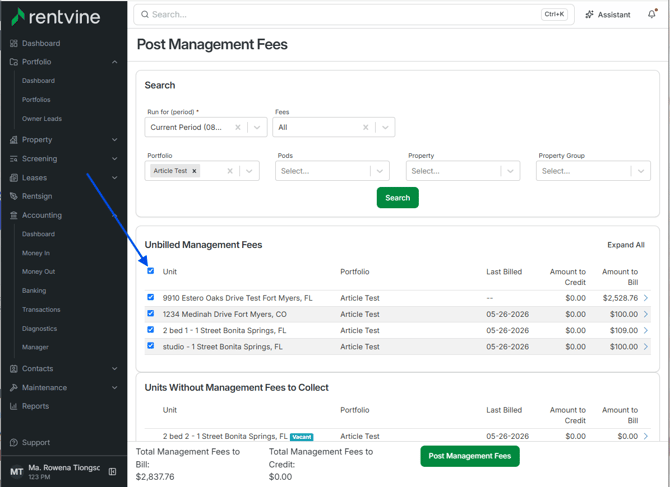Click the Accounting bank icon
This screenshot has width=670, height=487.
[x=14, y=215]
